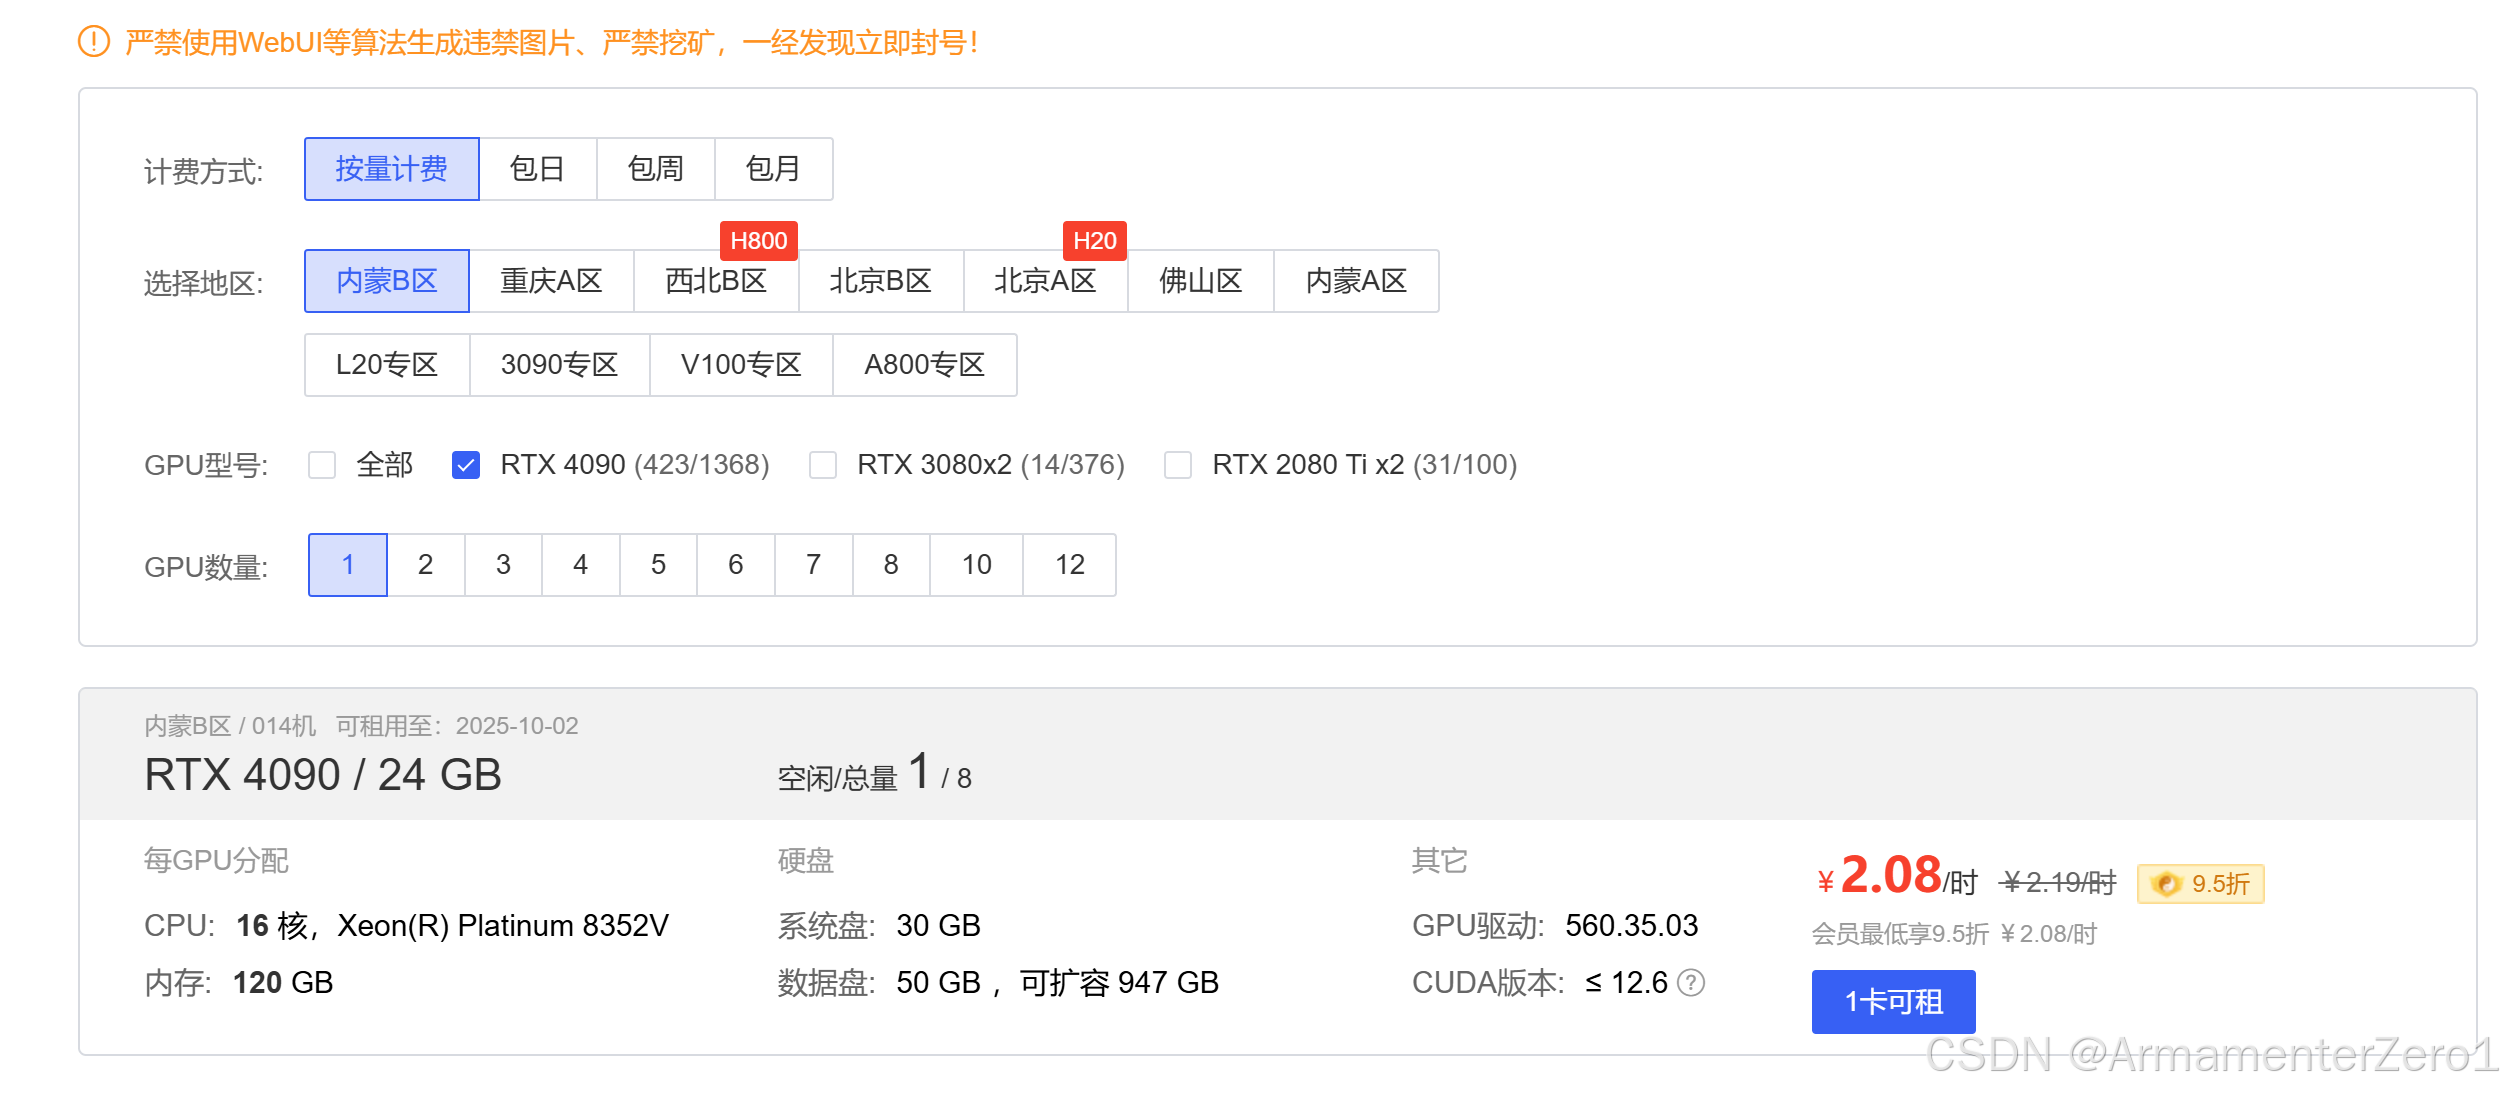The height and width of the screenshot is (1095, 2504).
Task: Switch to 北京A区 region with H20 tag
Action: pyautogui.click(x=1045, y=281)
